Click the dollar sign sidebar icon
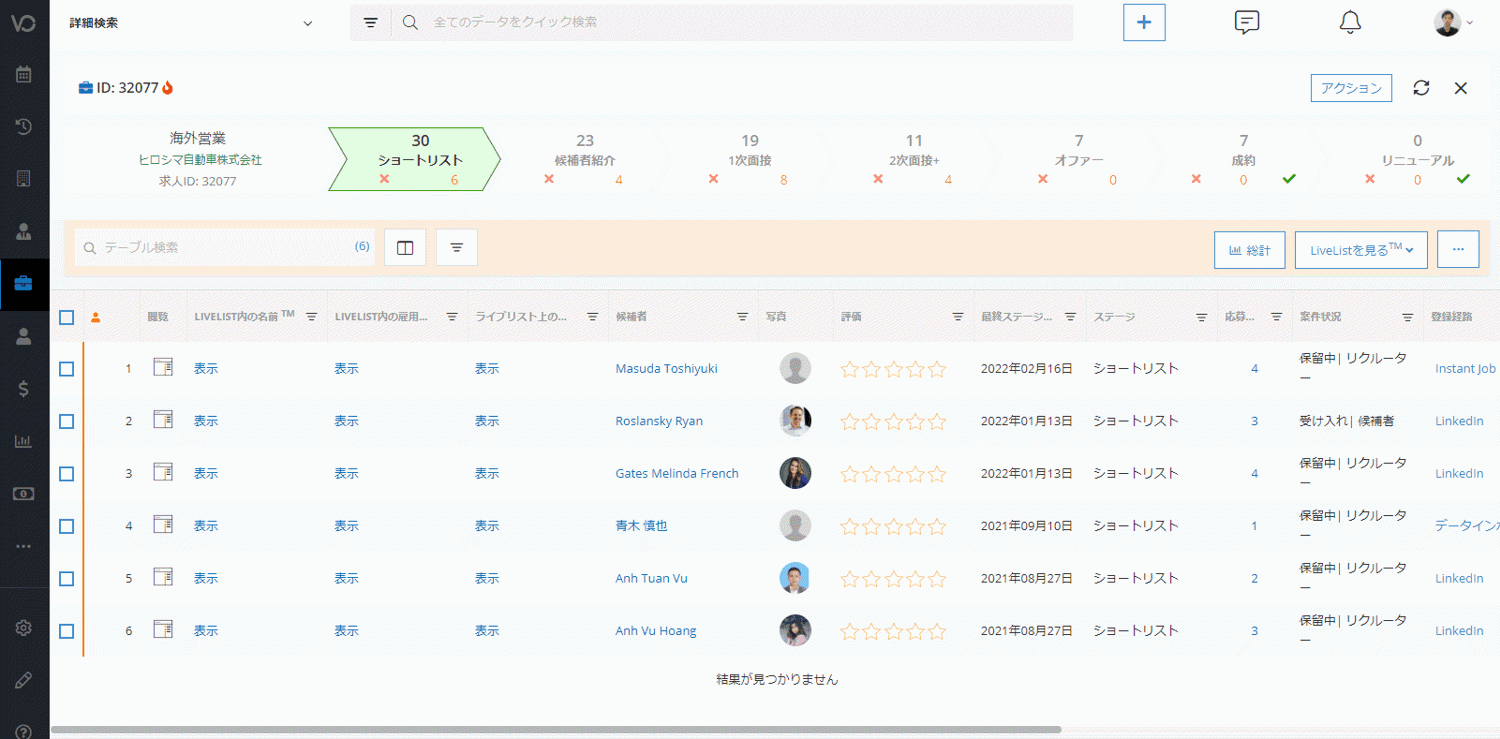This screenshot has width=1500, height=739. point(24,389)
